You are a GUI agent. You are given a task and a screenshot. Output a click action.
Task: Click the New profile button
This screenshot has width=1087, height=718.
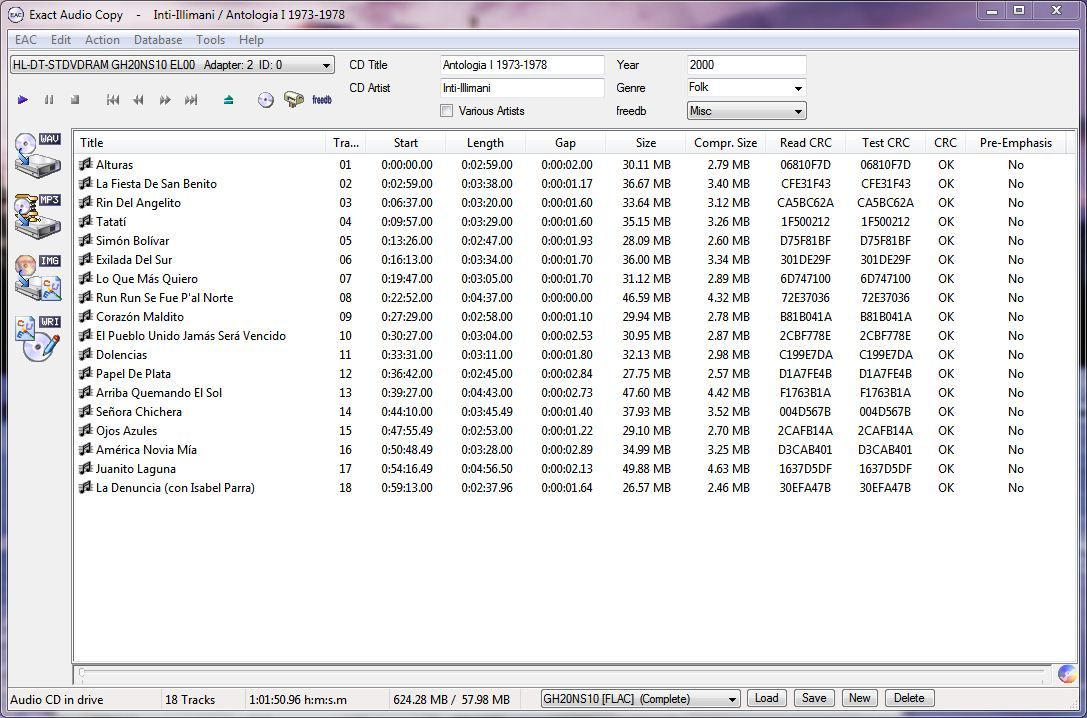click(x=860, y=698)
